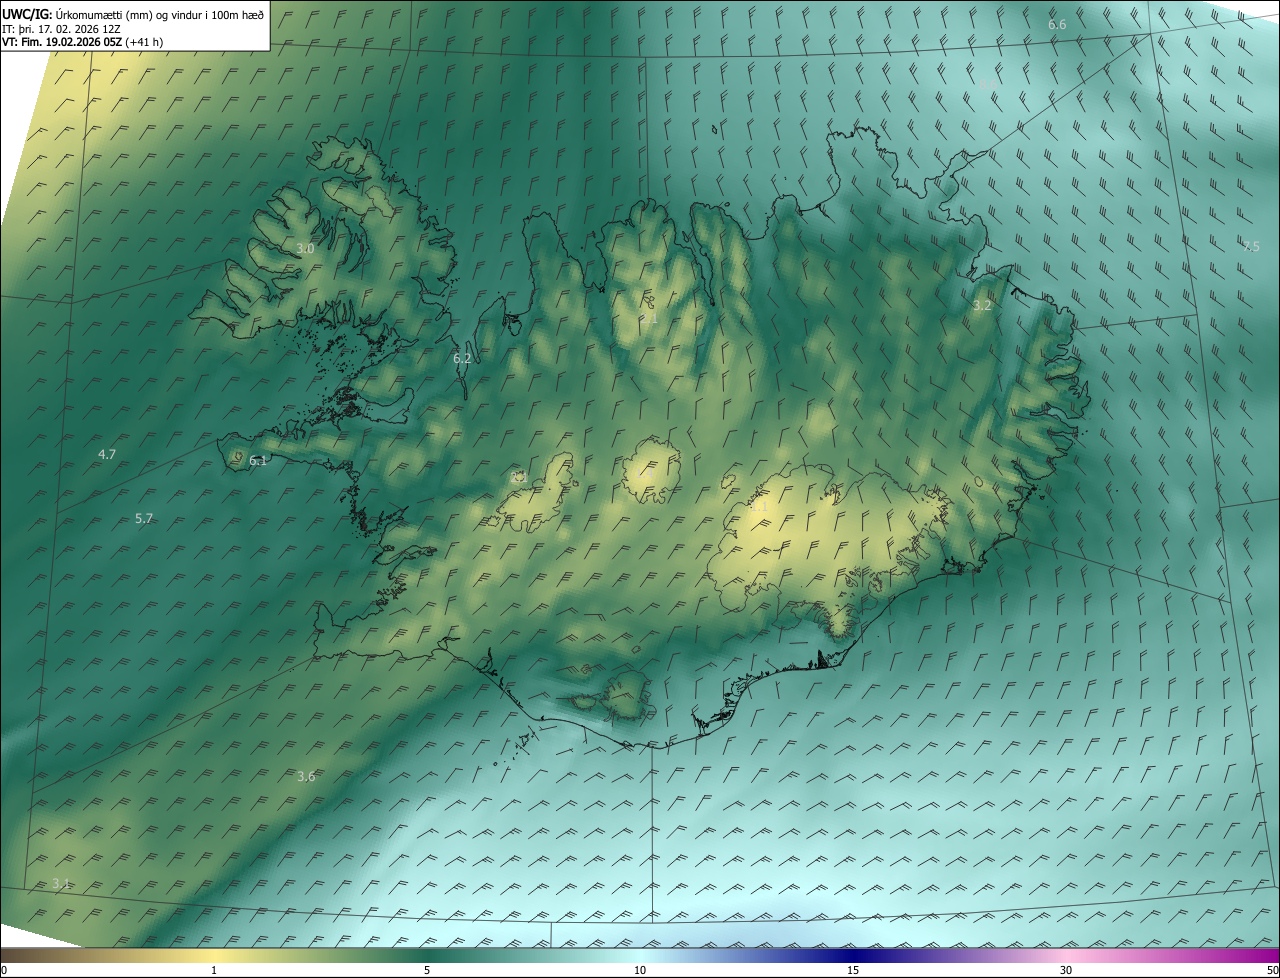Click the 'VT: Fim. 19.02.2026 05Z (+41 h)' line
This screenshot has height=978, width=1280.
click(83, 42)
